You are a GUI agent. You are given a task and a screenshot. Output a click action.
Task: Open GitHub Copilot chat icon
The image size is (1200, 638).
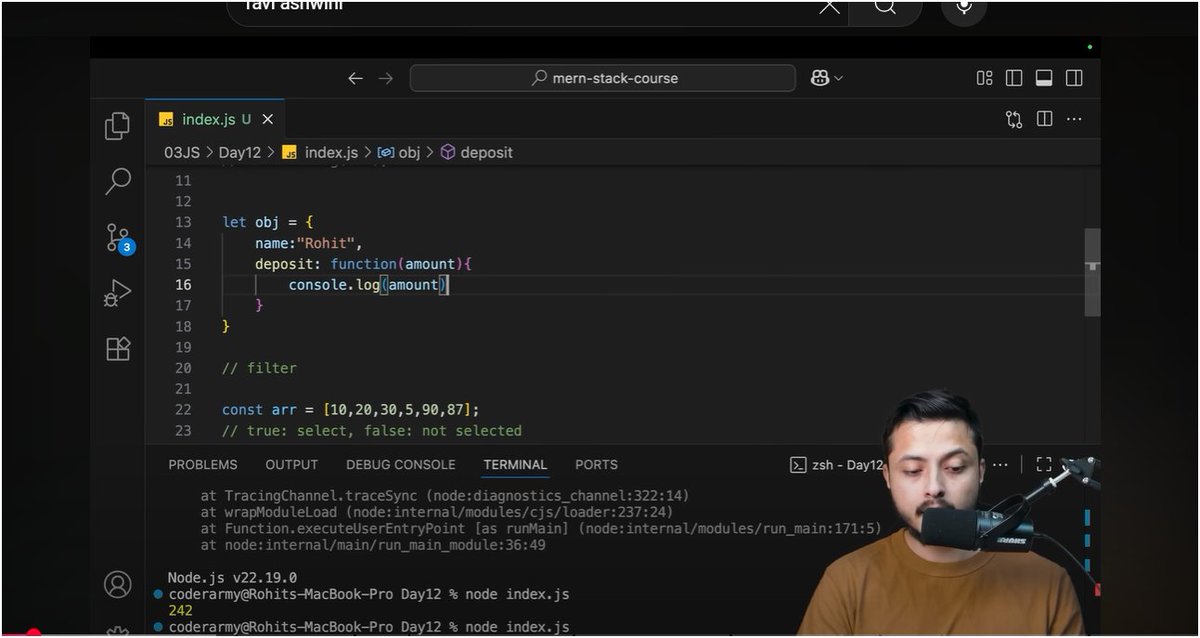point(820,78)
